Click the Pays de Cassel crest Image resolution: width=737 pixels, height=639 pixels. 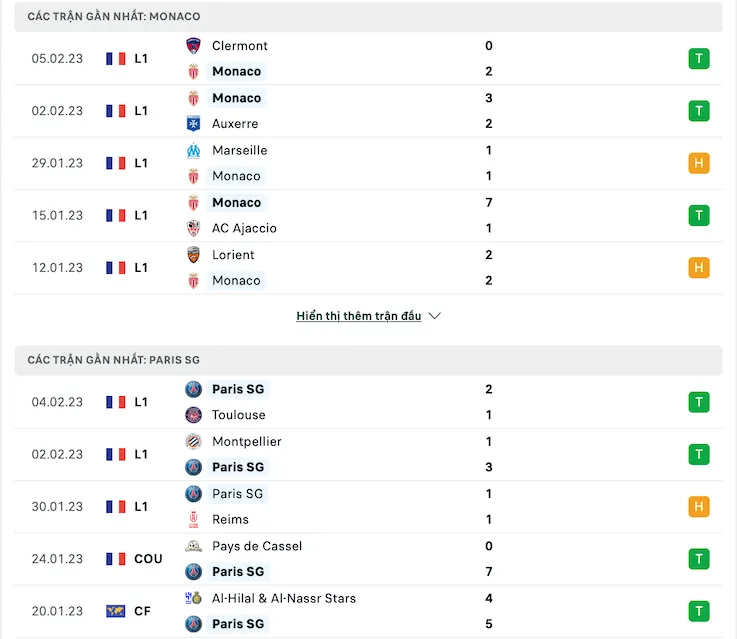(x=194, y=546)
